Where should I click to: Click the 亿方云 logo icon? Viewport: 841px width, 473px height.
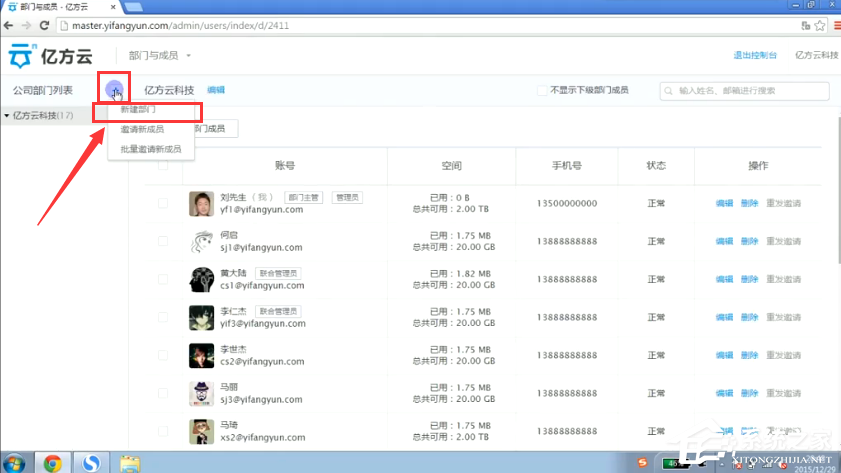20,55
